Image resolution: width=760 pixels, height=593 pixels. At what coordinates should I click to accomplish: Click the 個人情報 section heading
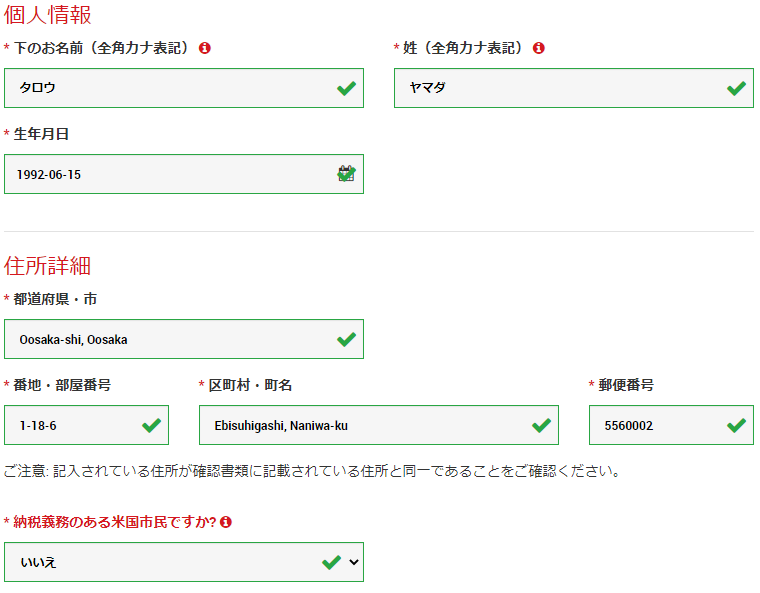tap(48, 15)
